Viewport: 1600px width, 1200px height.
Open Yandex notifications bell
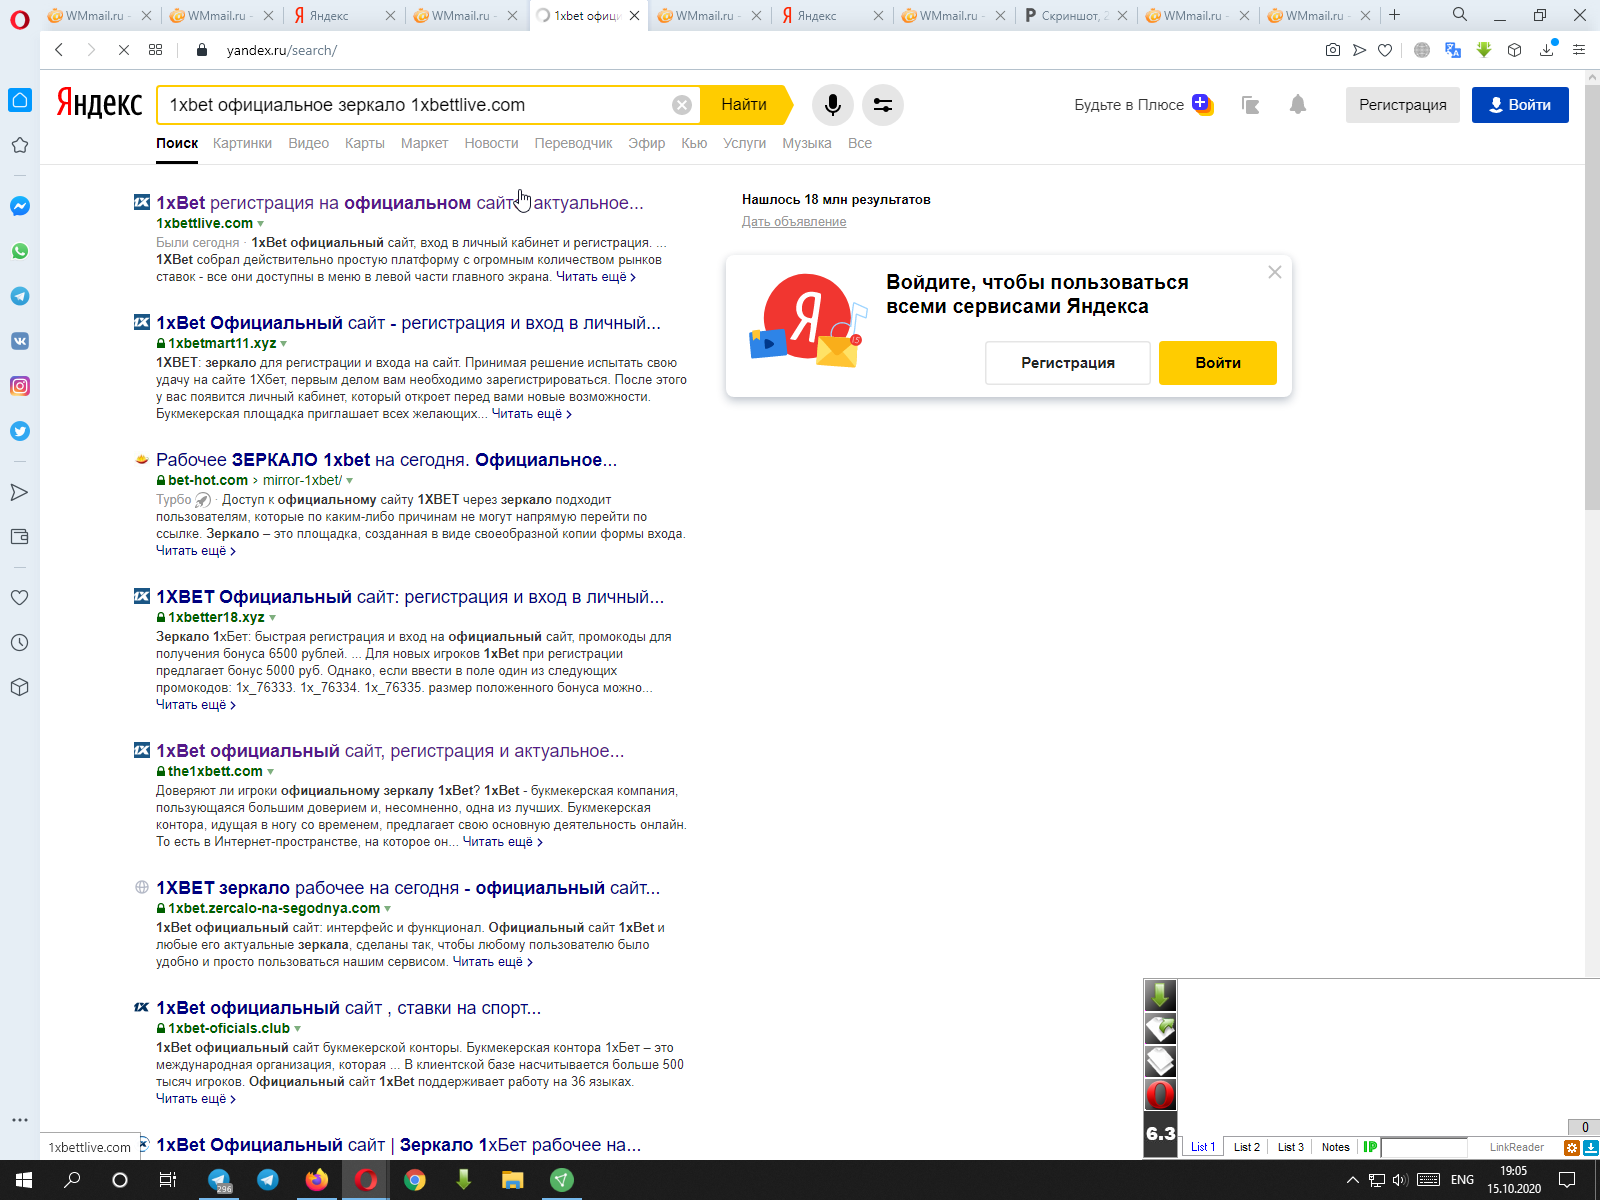click(1298, 104)
